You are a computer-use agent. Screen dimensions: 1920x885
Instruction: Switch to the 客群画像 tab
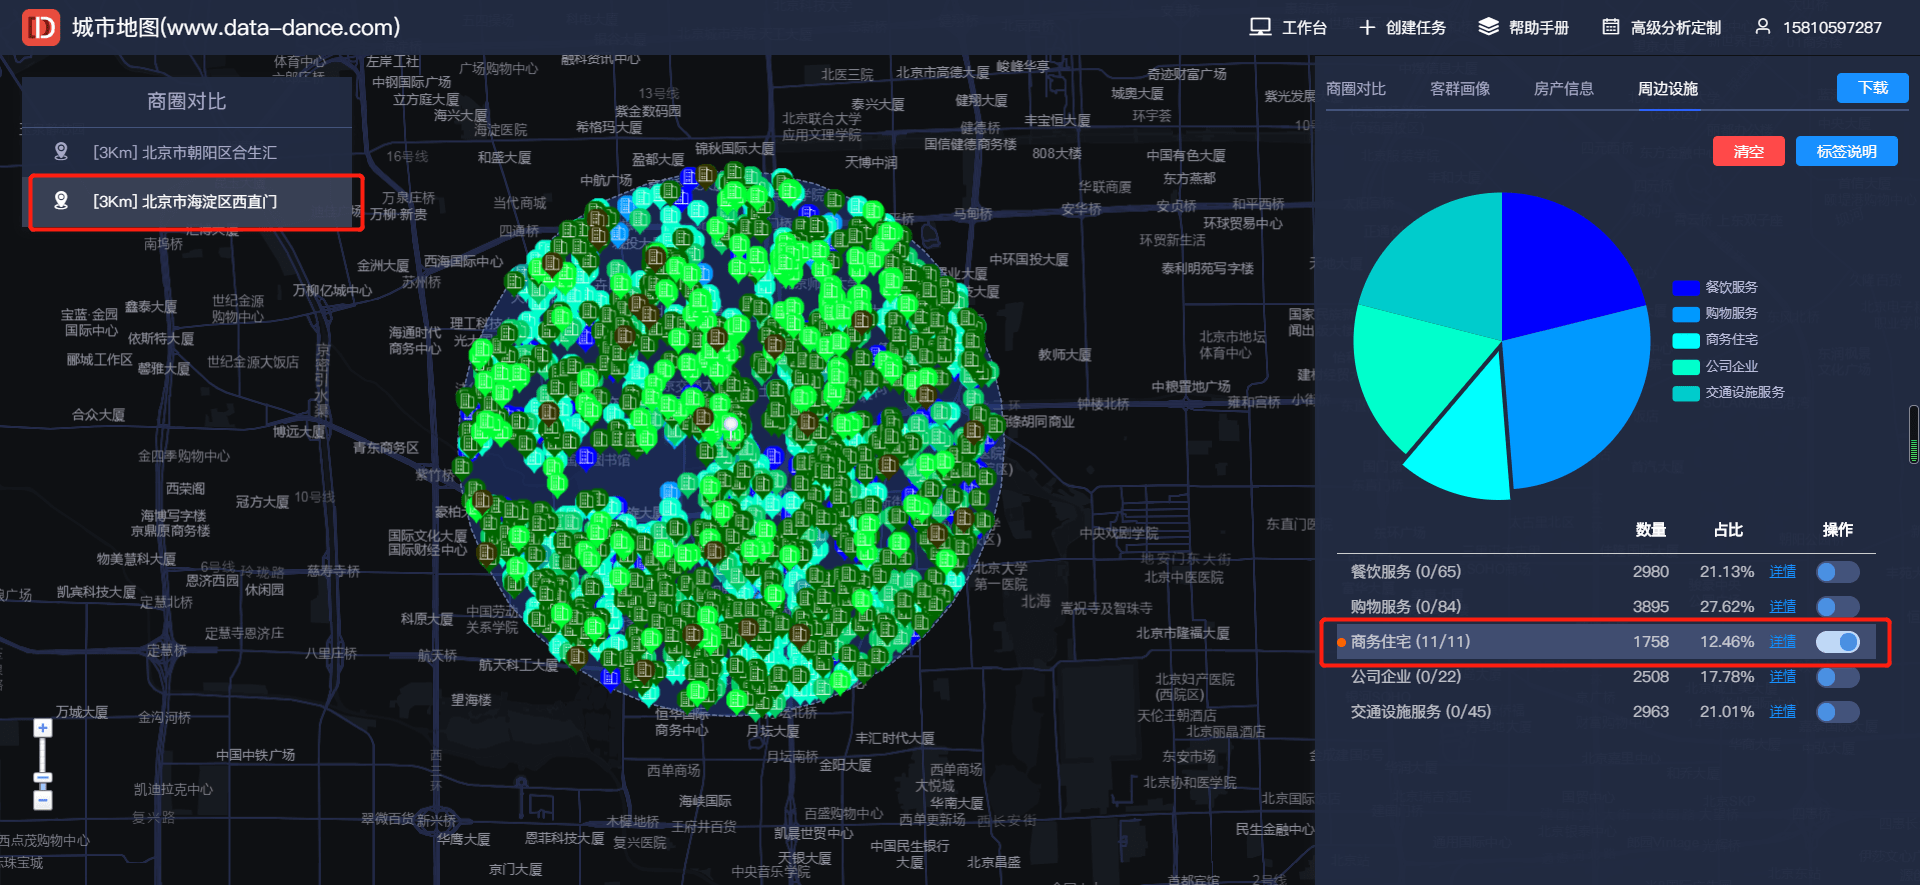[x=1459, y=89]
